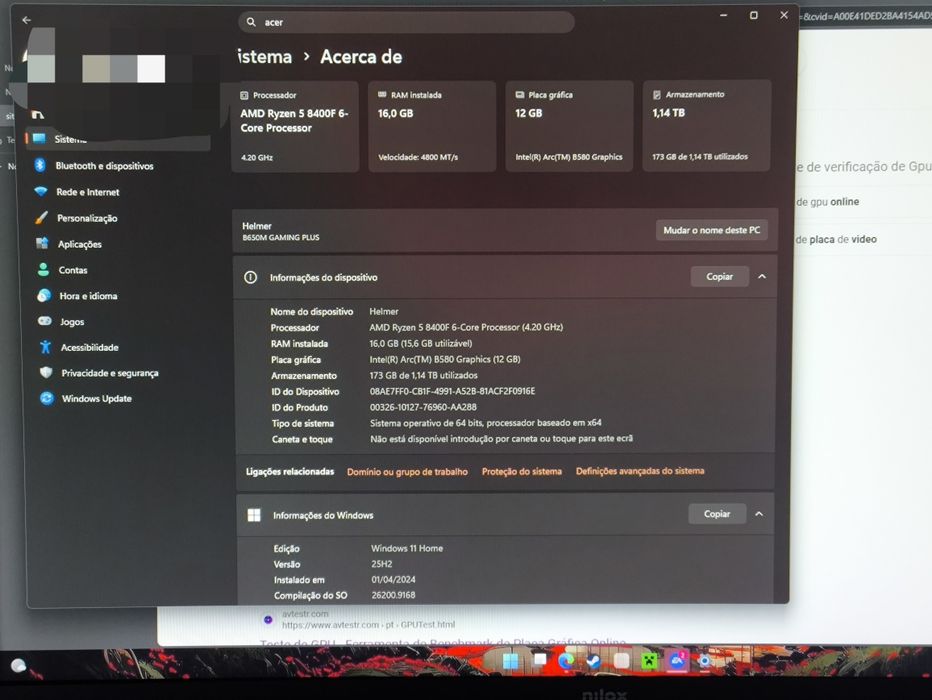
Task: Click the search field containing 'acer'
Action: (x=406, y=22)
